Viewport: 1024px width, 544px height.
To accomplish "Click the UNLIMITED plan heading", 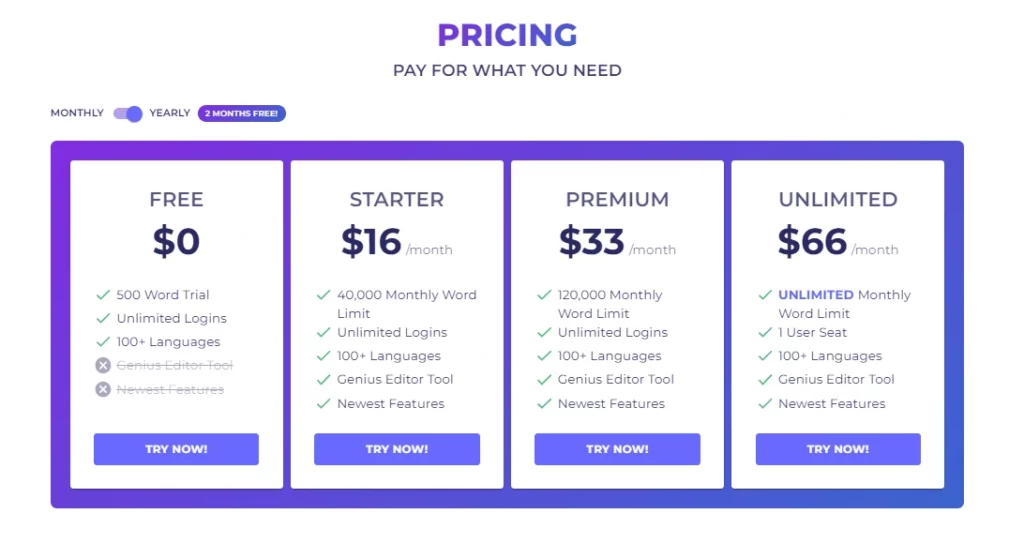I will point(838,199).
